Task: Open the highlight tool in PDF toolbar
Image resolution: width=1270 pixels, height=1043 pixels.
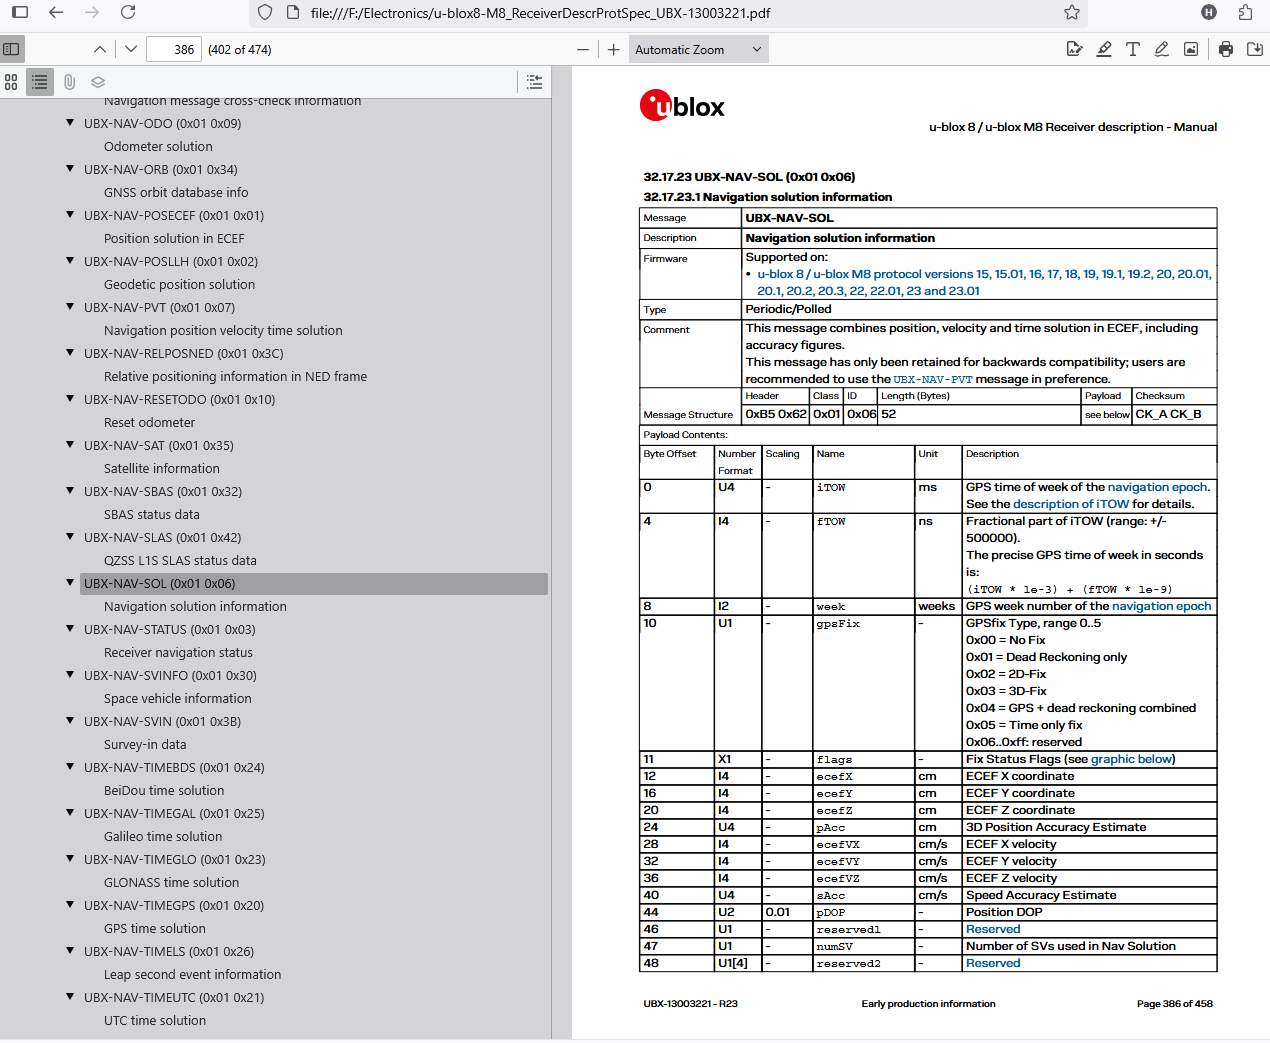Action: coord(1104,49)
